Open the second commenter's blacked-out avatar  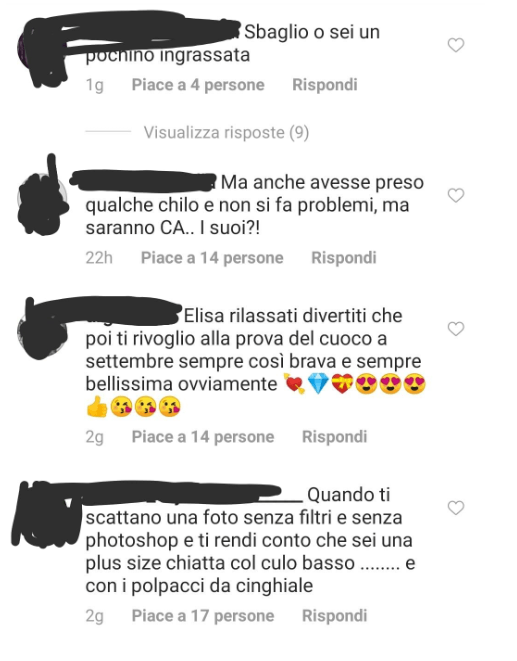click(42, 198)
